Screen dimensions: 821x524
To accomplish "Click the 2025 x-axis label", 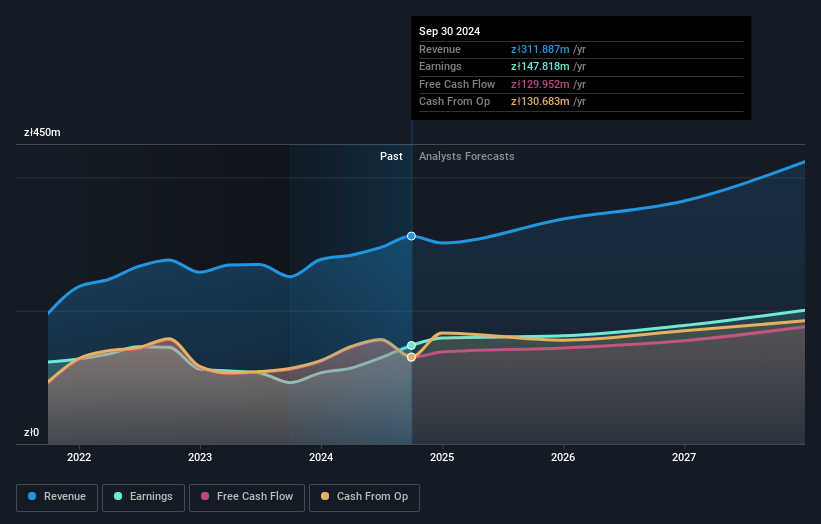I will (x=442, y=458).
